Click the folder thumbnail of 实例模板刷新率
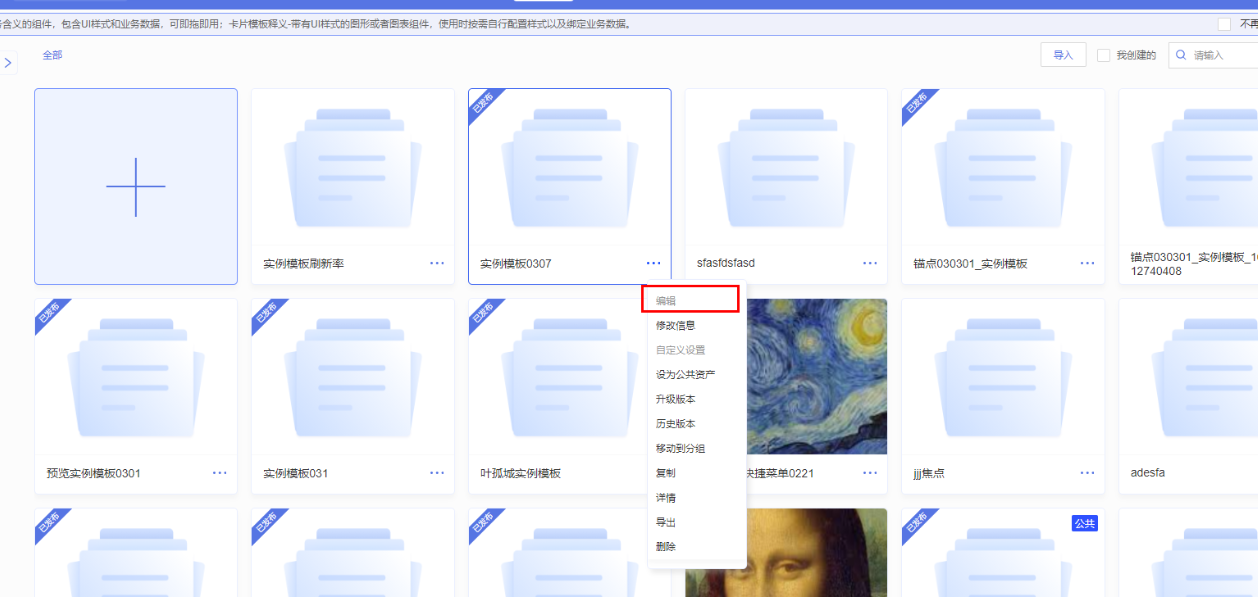The image size is (1258, 597). pos(353,168)
